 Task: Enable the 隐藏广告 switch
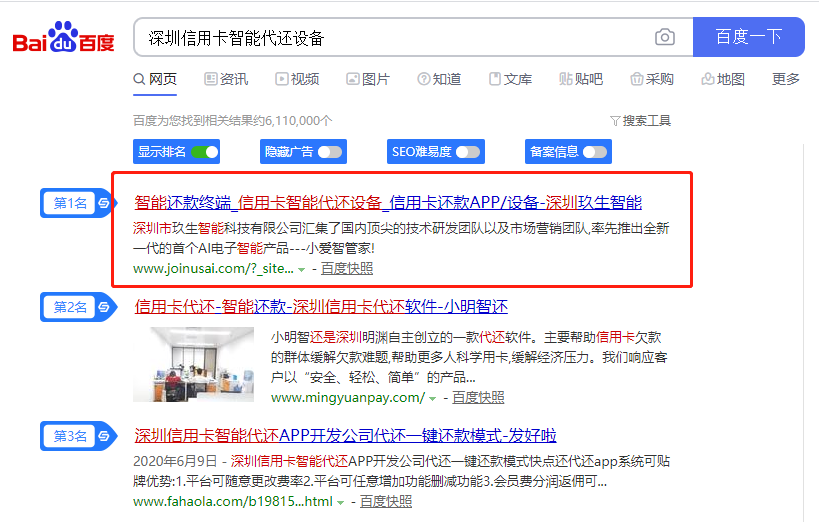[x=330, y=152]
